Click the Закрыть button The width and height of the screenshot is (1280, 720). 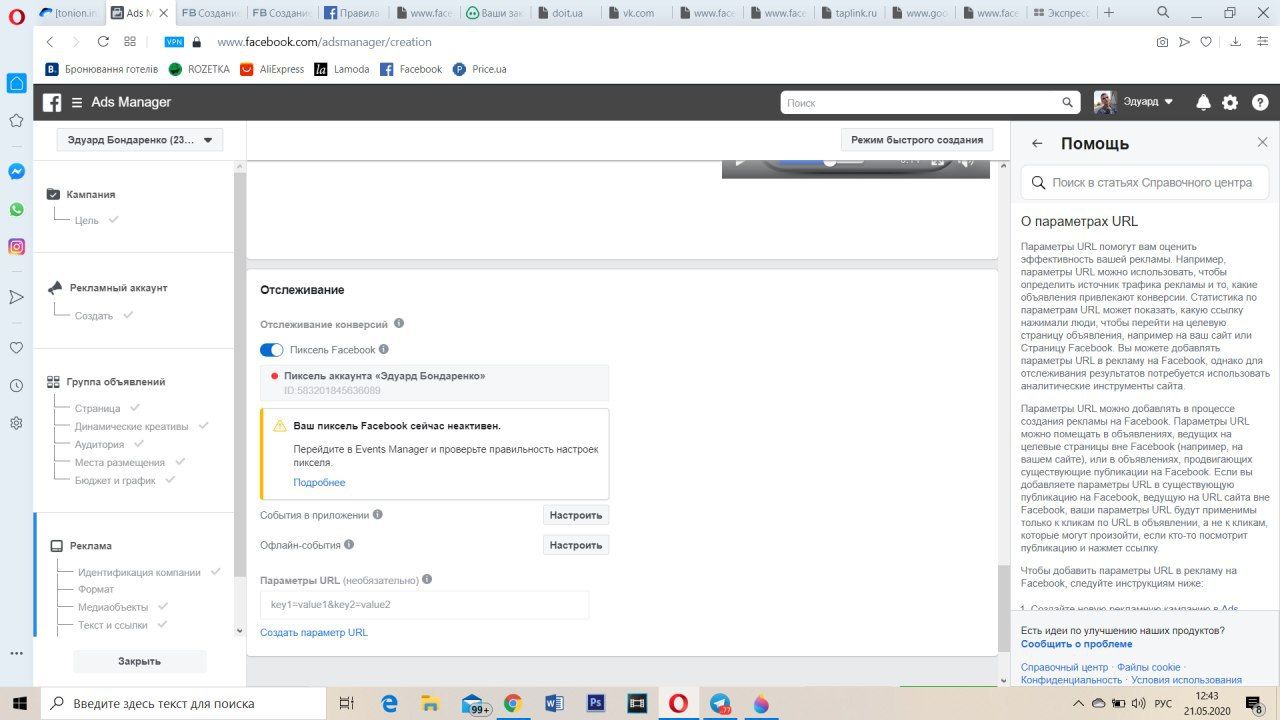coord(139,661)
